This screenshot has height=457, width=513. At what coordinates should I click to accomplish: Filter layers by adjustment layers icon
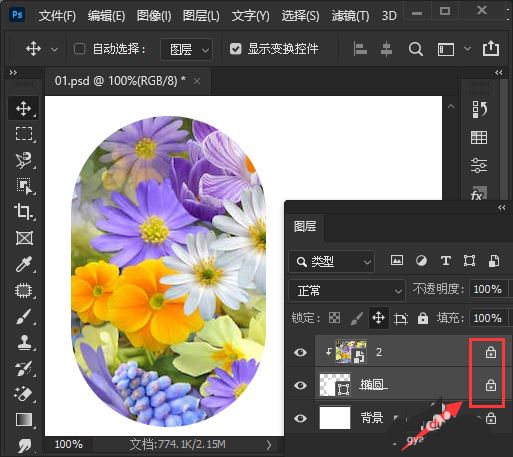421,260
